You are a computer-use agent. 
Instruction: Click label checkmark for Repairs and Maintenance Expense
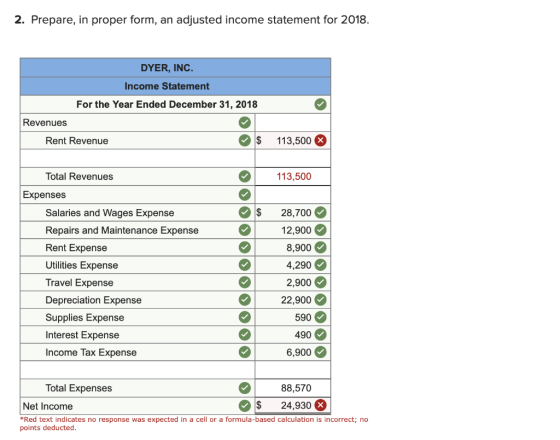pos(245,230)
